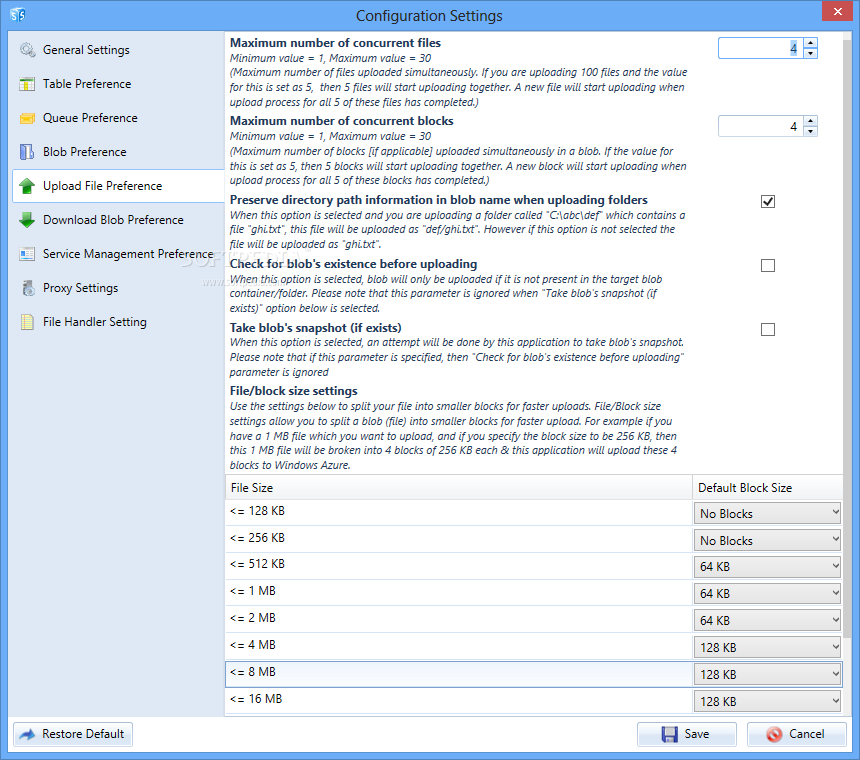Click the floppy disk icon on Save
This screenshot has width=860, height=760.
[670, 734]
